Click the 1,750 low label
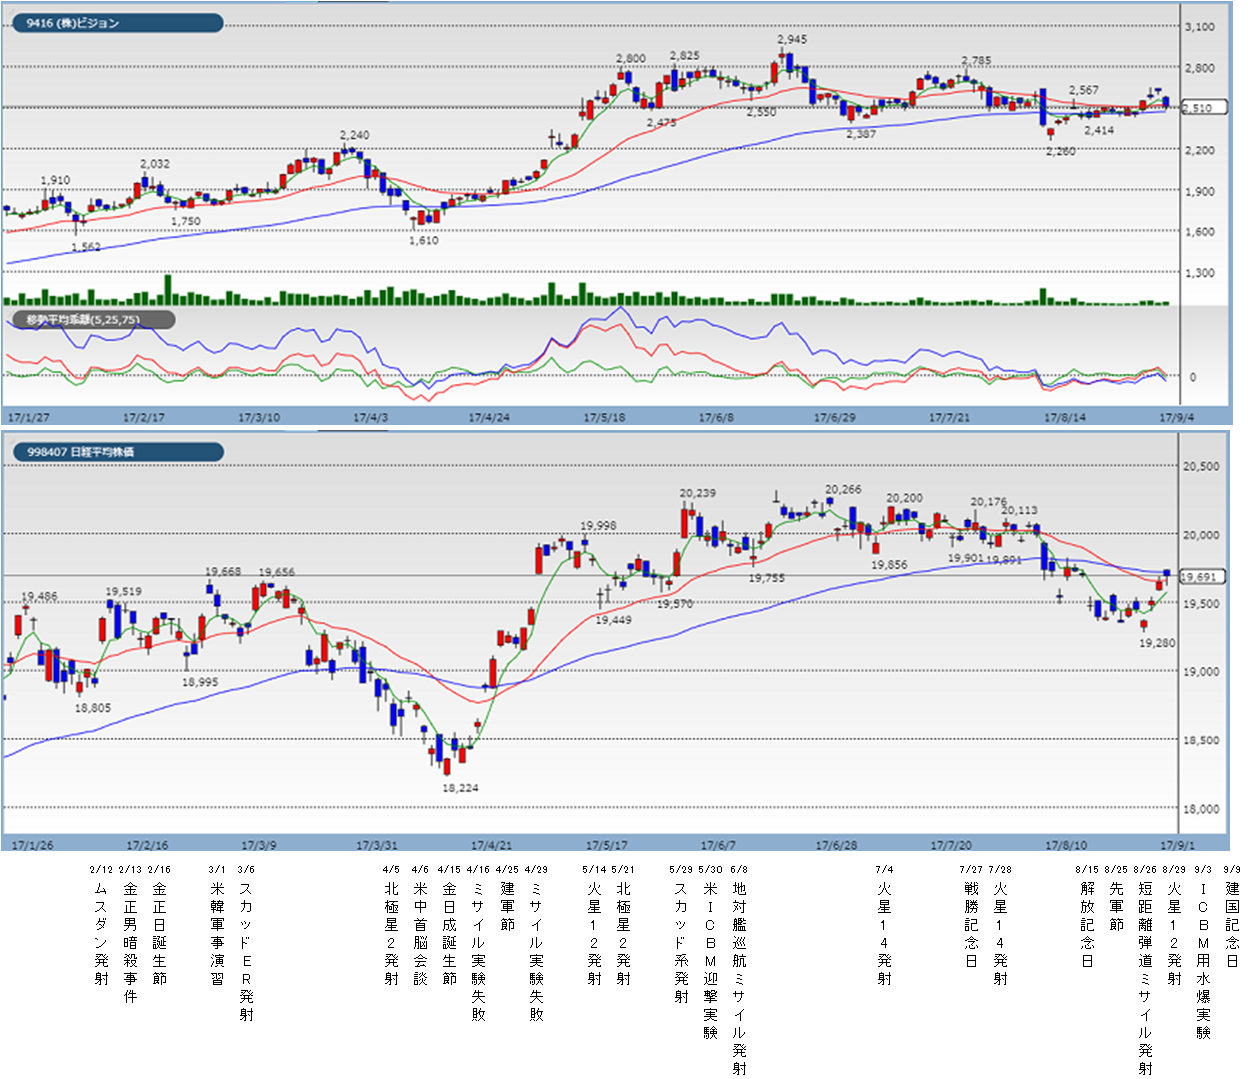1248x1079 pixels. [185, 222]
